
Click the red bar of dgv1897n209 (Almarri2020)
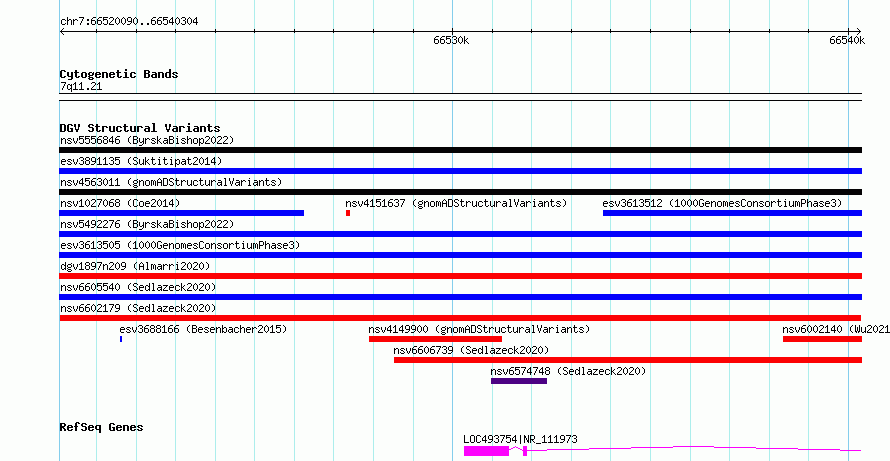[460, 276]
